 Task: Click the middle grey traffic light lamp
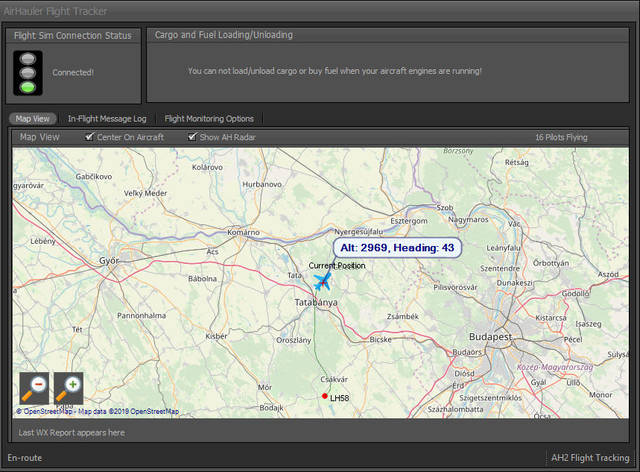coord(28,73)
